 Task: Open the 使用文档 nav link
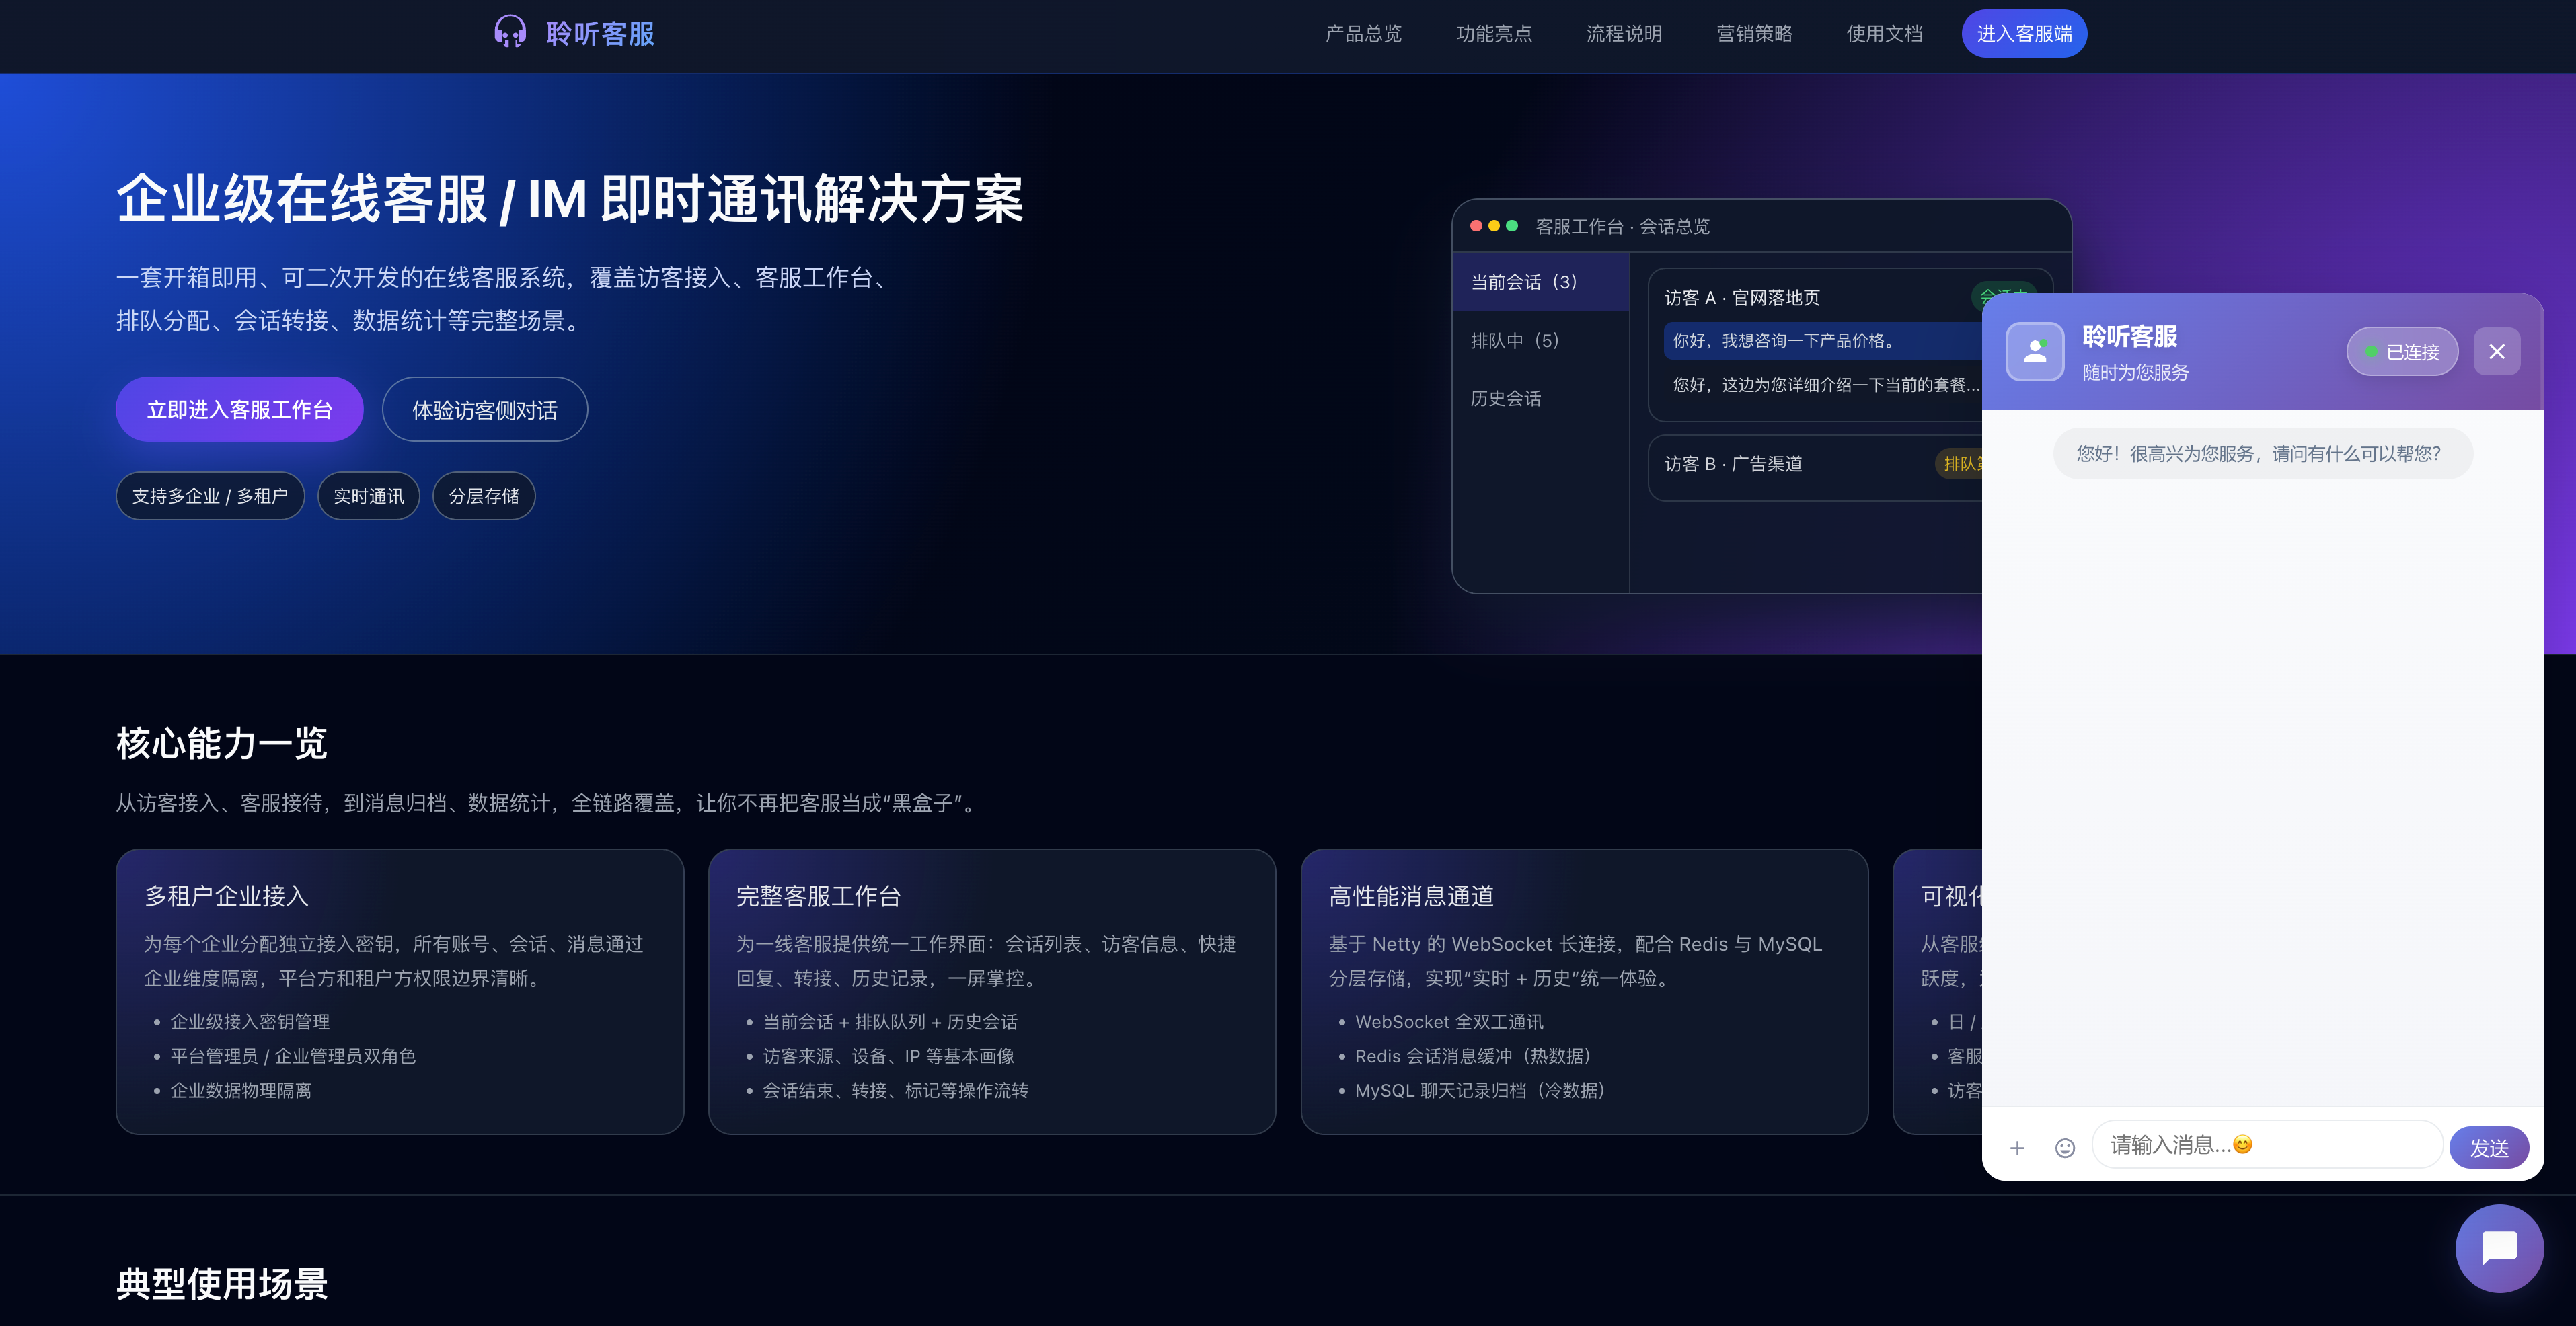tap(1884, 34)
